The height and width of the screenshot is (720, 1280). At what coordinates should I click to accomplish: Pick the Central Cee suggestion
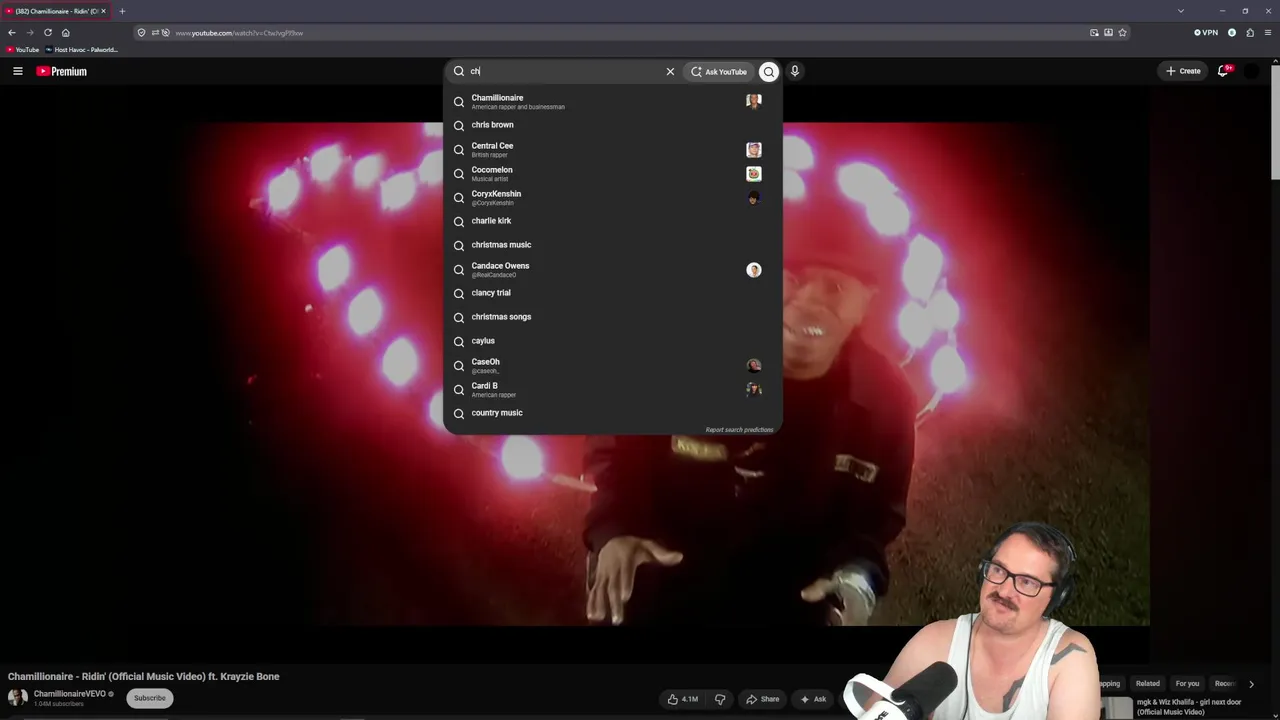[612, 149]
